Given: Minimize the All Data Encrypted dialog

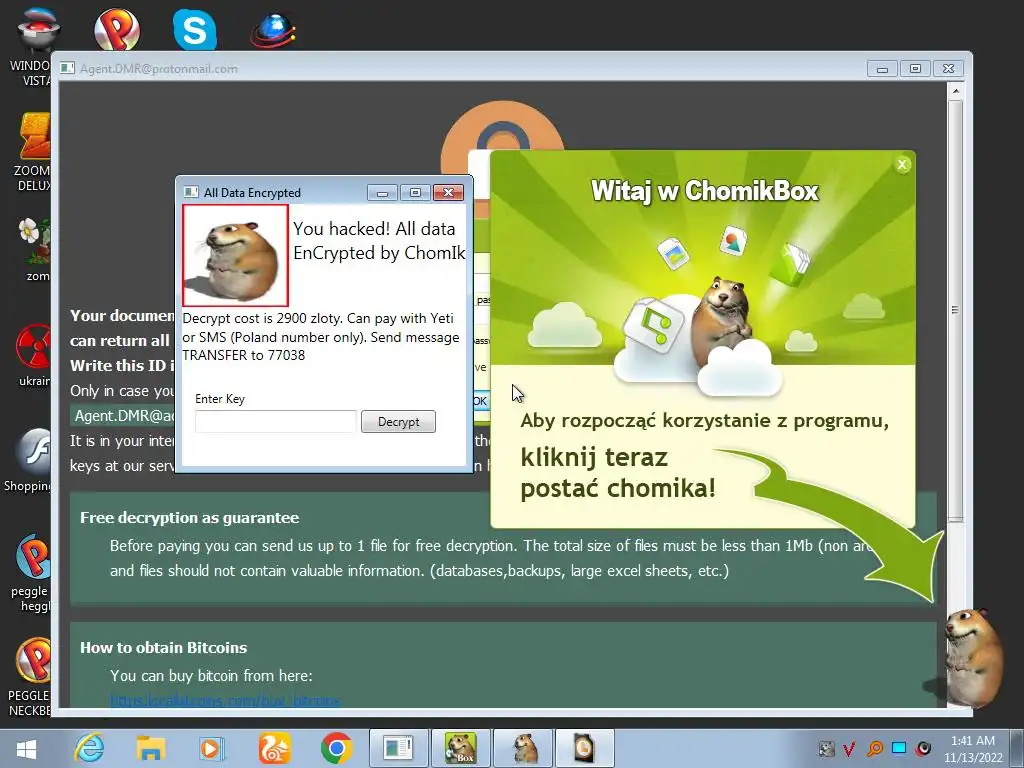Looking at the screenshot, I should click(x=383, y=193).
